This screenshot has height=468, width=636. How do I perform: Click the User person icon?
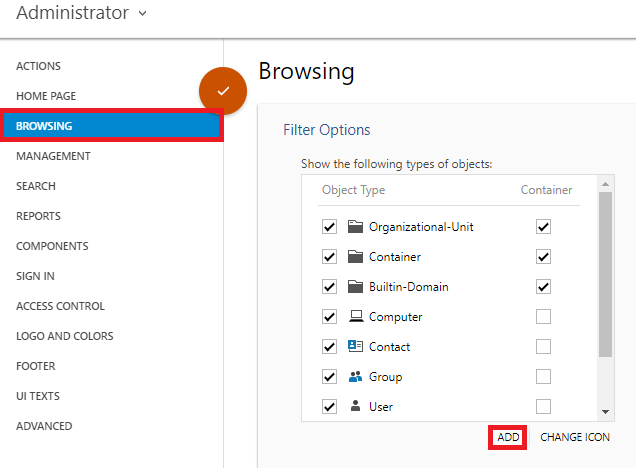tap(355, 406)
